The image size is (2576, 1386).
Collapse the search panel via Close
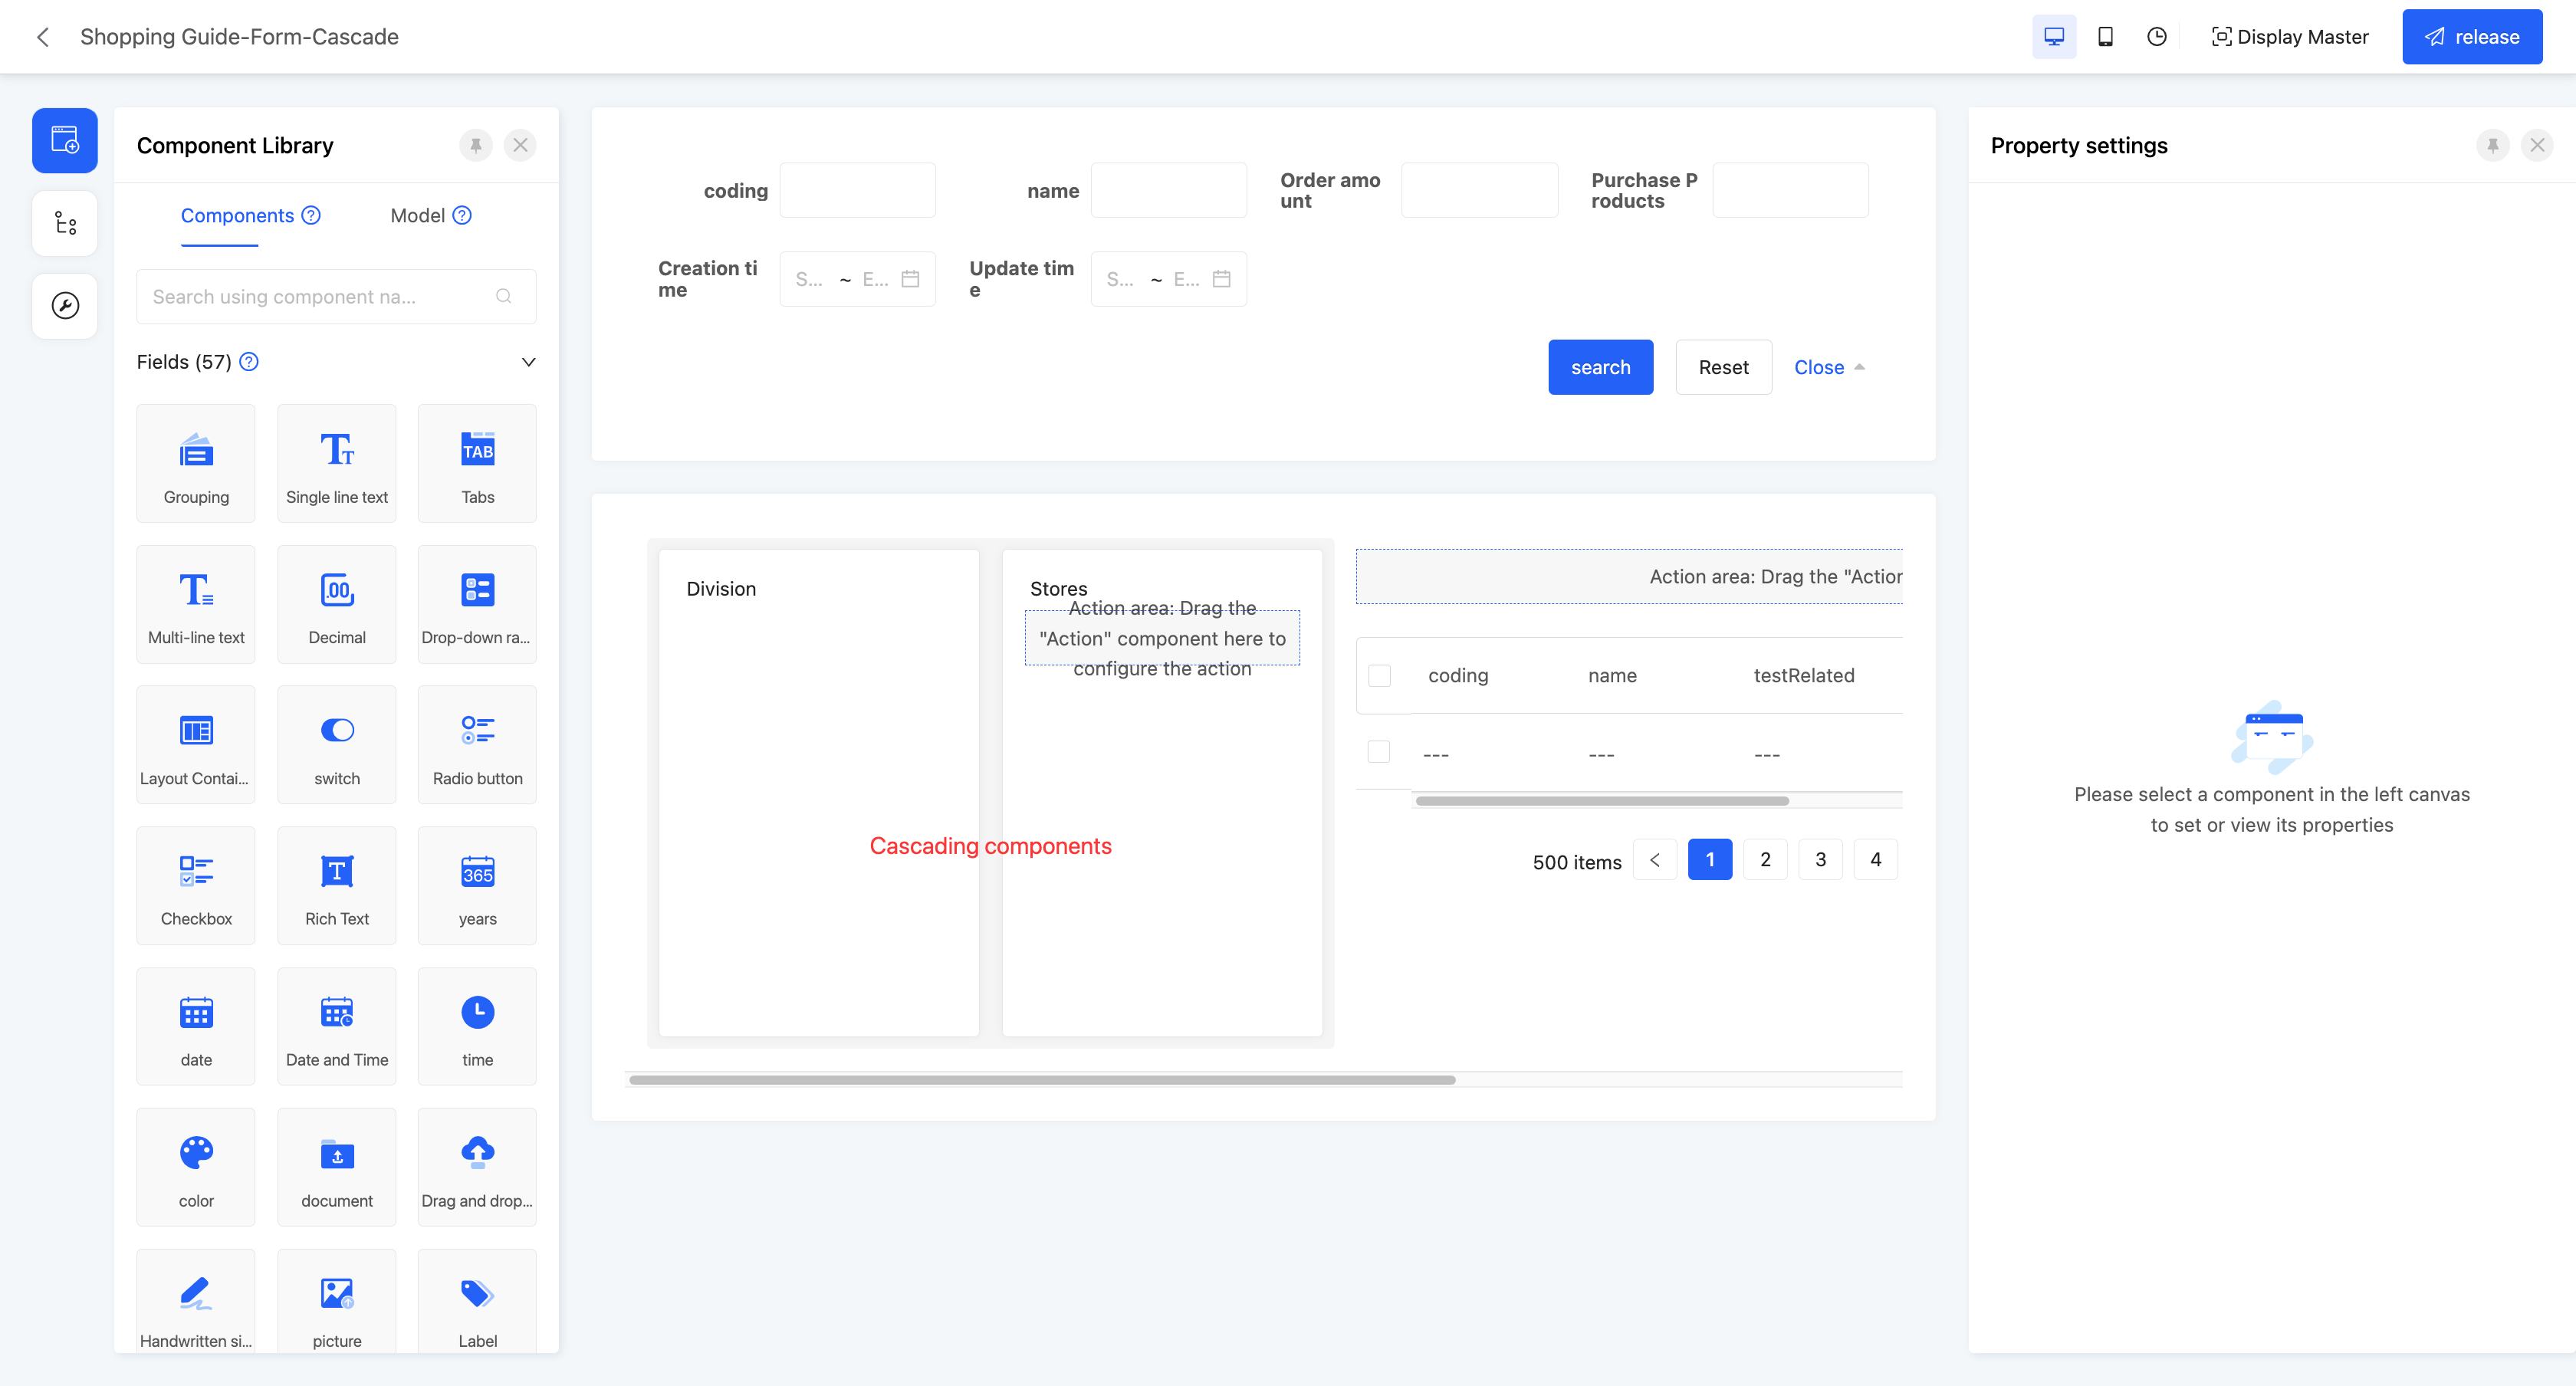[x=1820, y=367]
